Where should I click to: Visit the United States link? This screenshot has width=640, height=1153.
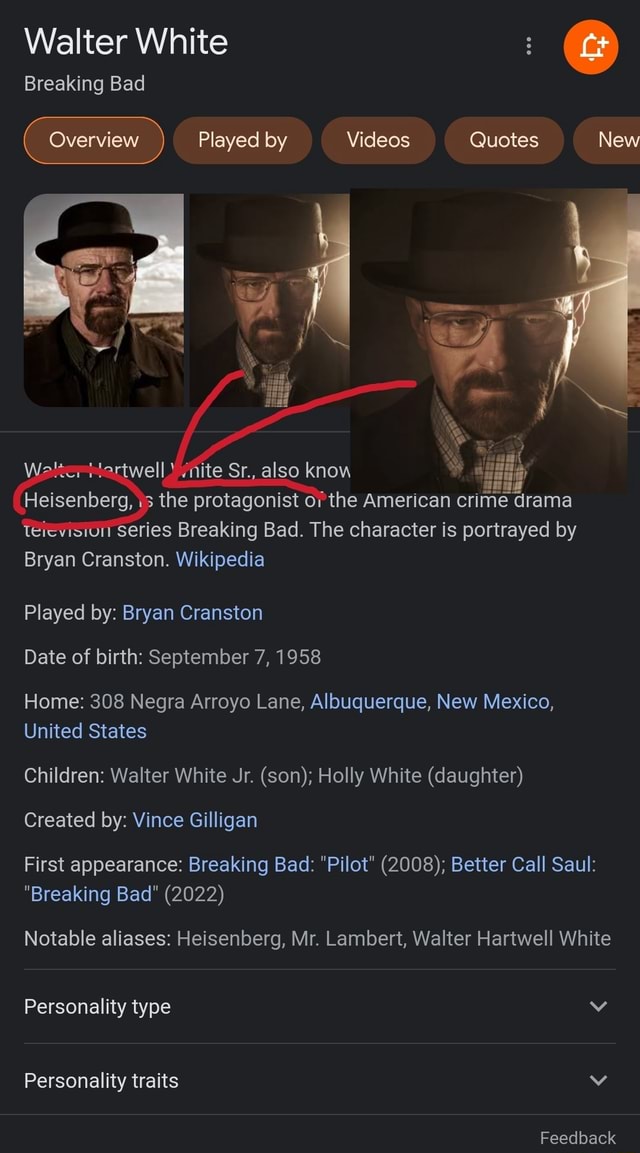click(85, 731)
